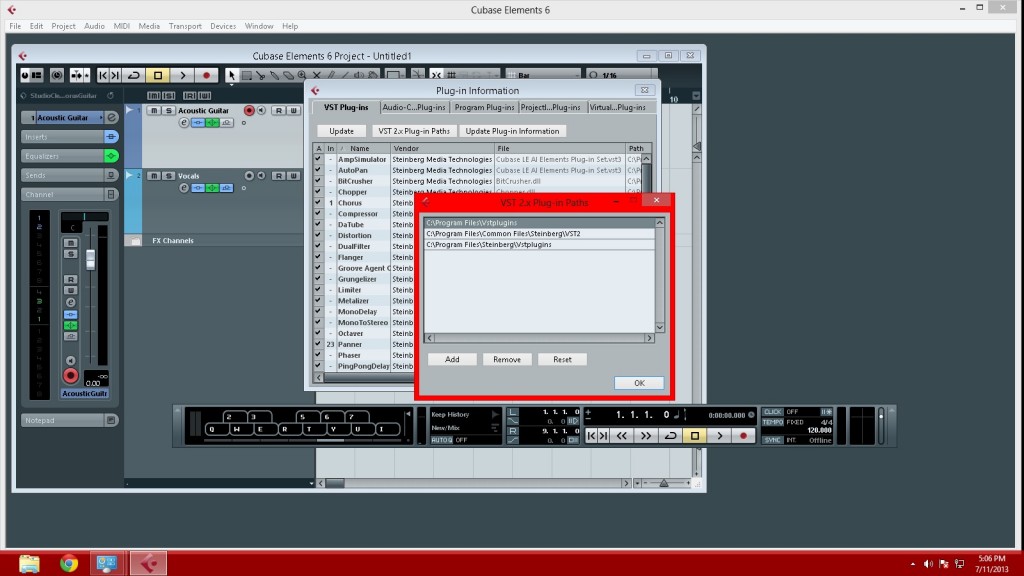Viewport: 1024px width, 576px height.
Task: Open Edit Channel Settings for Vocals track
Action: [184, 188]
